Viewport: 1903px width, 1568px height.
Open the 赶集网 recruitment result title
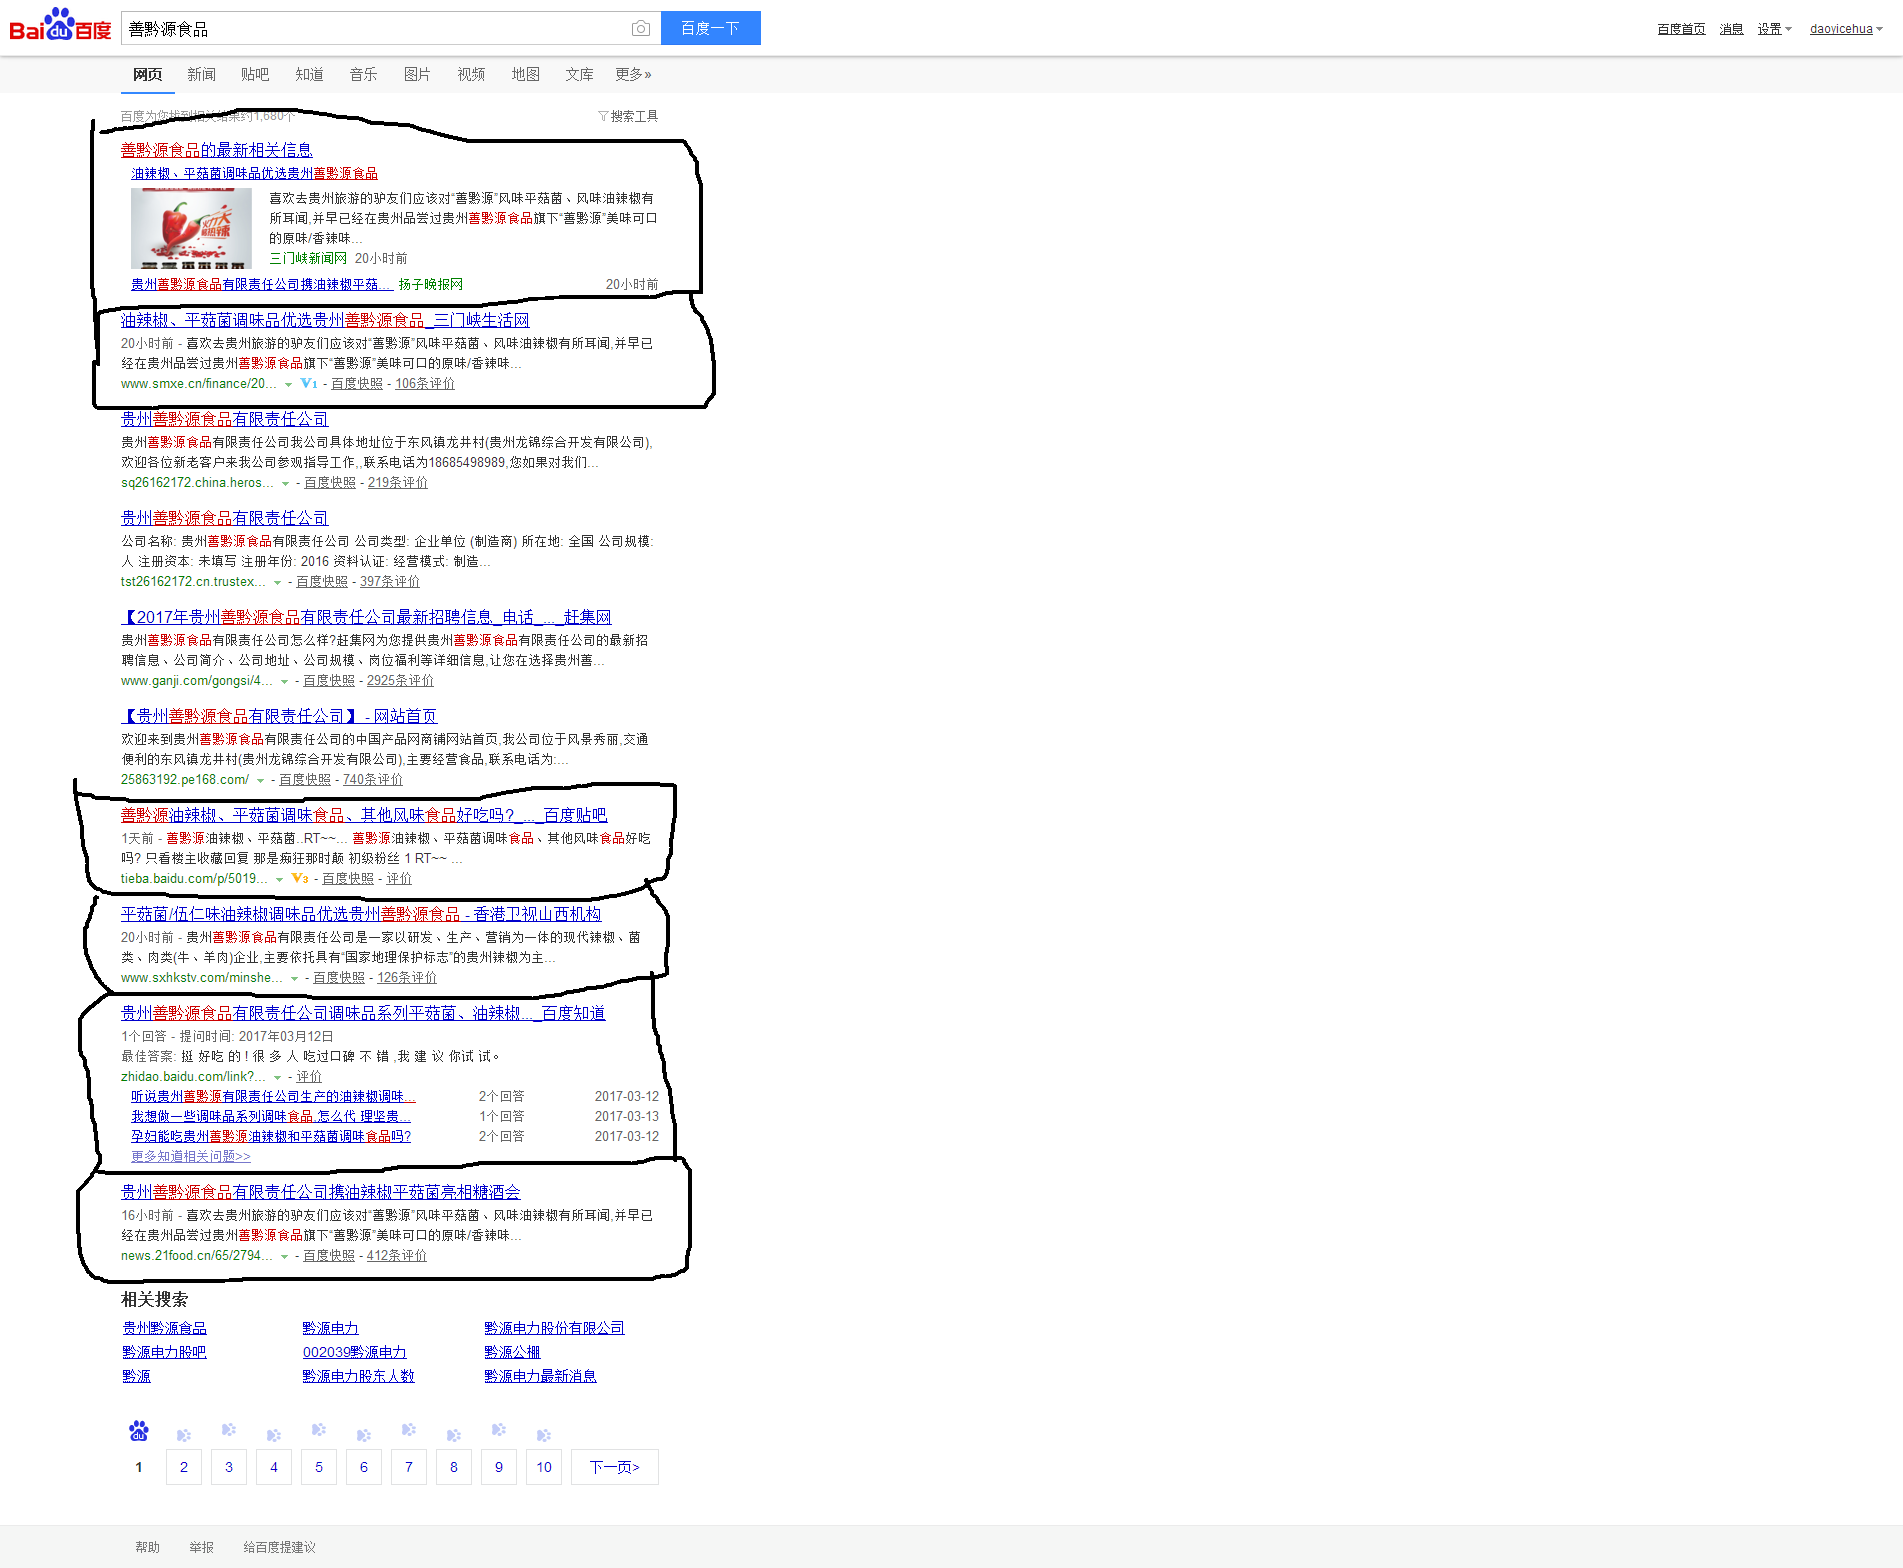click(x=366, y=617)
